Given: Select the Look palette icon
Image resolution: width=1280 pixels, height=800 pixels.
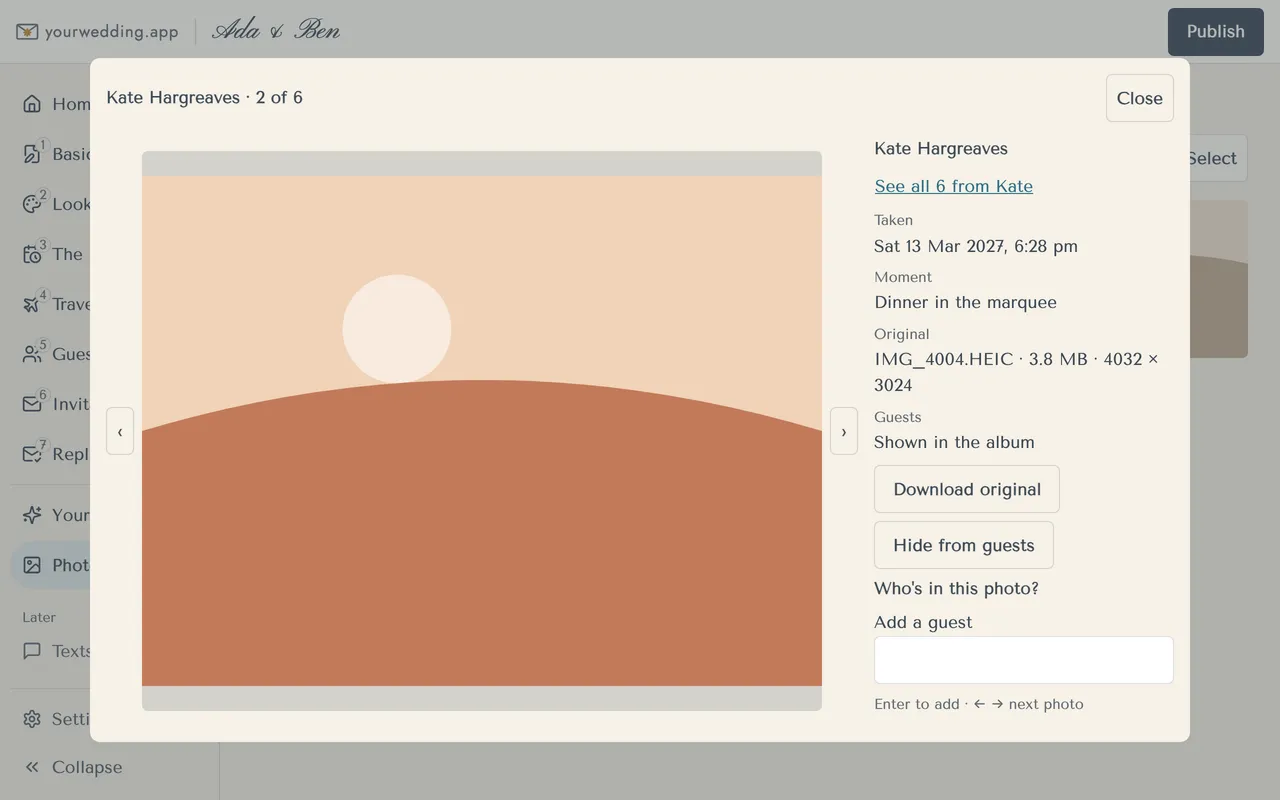Looking at the screenshot, I should point(32,204).
